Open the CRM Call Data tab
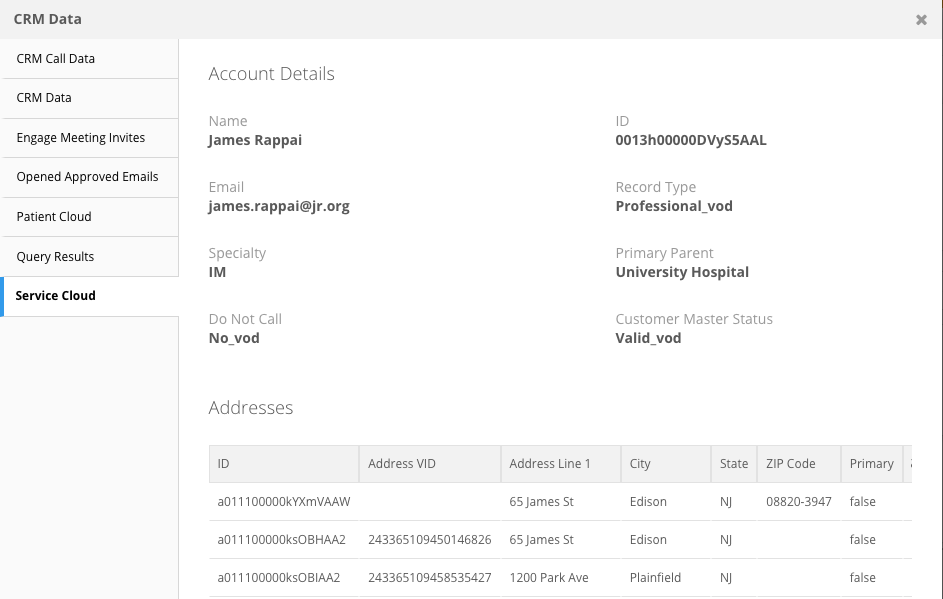This screenshot has width=943, height=599. point(56,59)
